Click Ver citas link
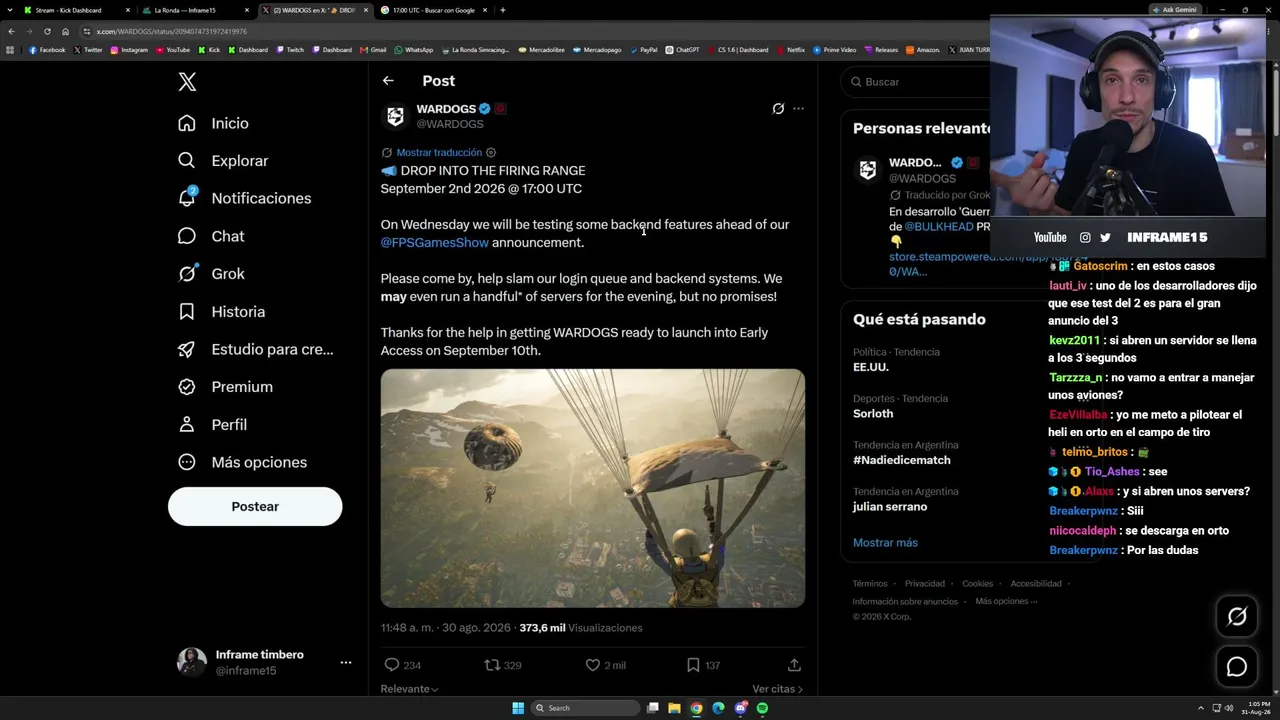The width and height of the screenshot is (1280, 720). (777, 689)
